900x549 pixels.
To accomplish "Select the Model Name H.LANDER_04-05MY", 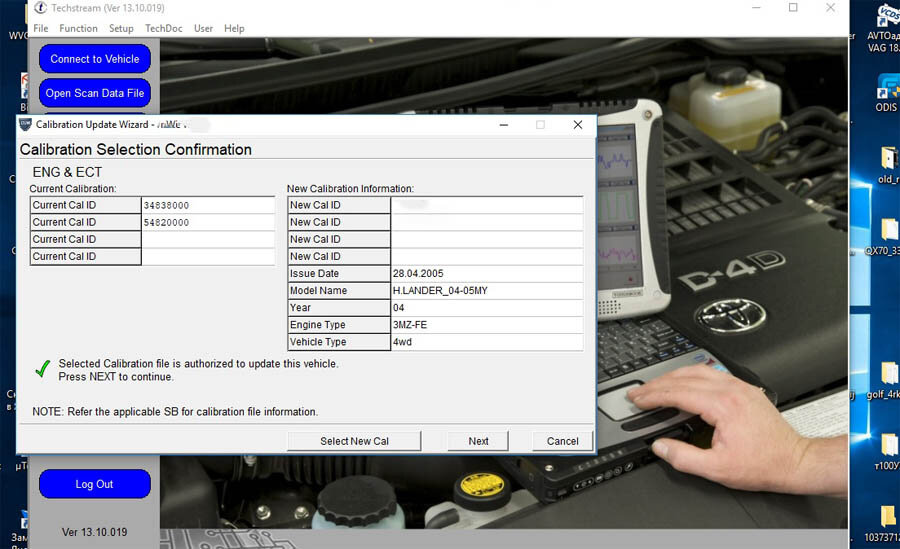I will click(440, 291).
